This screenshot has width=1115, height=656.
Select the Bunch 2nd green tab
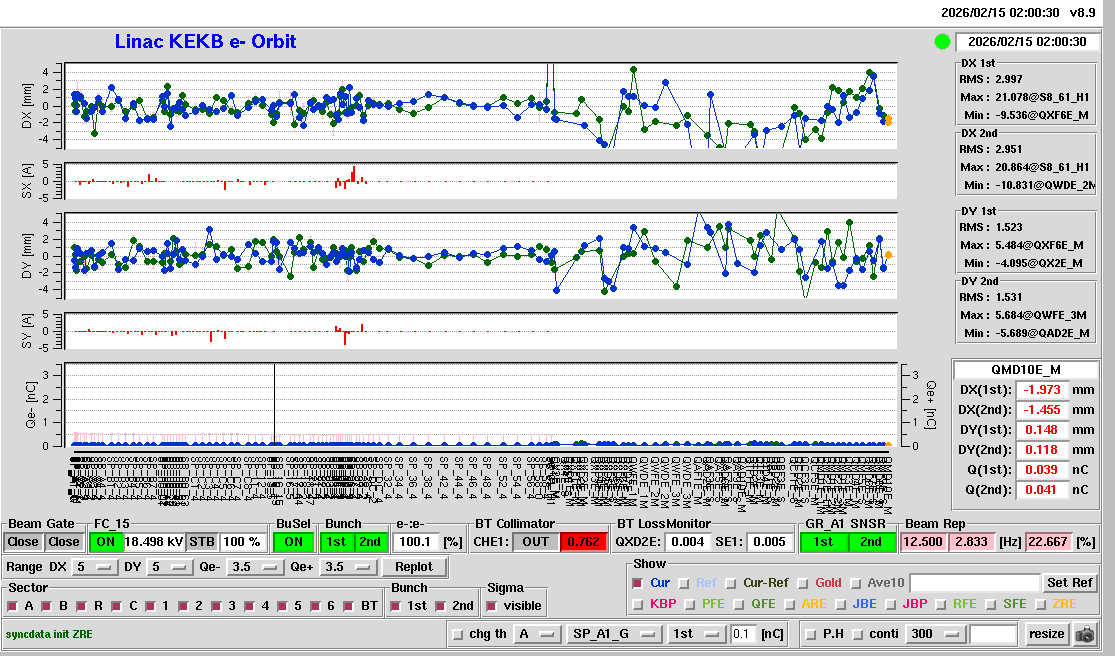pyautogui.click(x=370, y=542)
